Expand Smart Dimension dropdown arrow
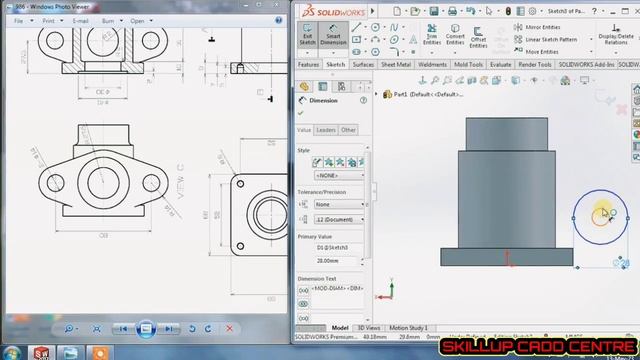 click(x=333, y=53)
